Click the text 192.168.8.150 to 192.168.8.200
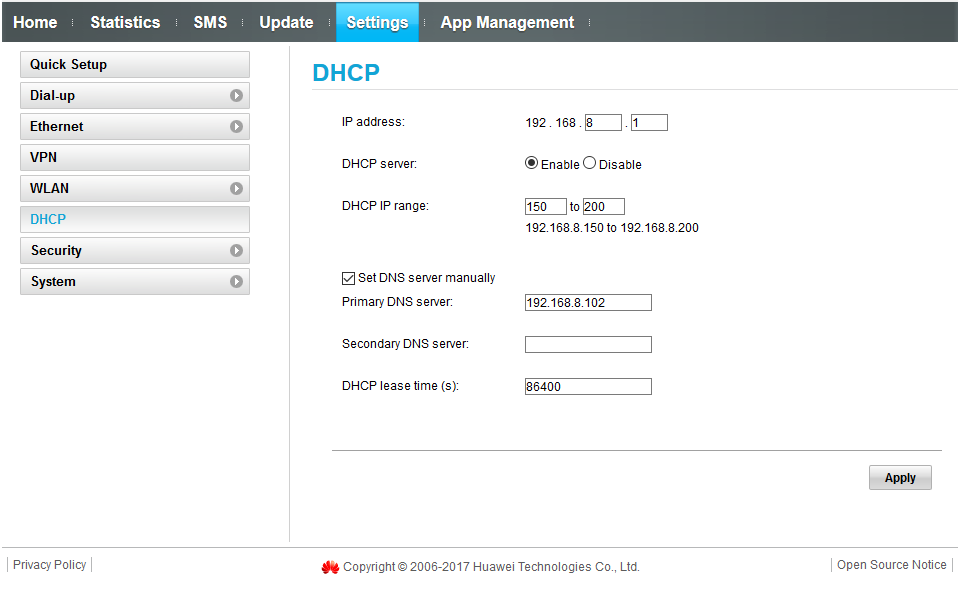This screenshot has width=960, height=589. [612, 228]
